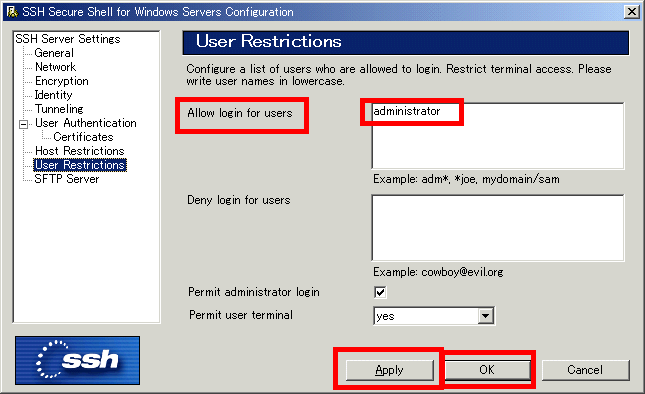This screenshot has width=645, height=394.
Task: Click the Cancel button
Action: (585, 370)
